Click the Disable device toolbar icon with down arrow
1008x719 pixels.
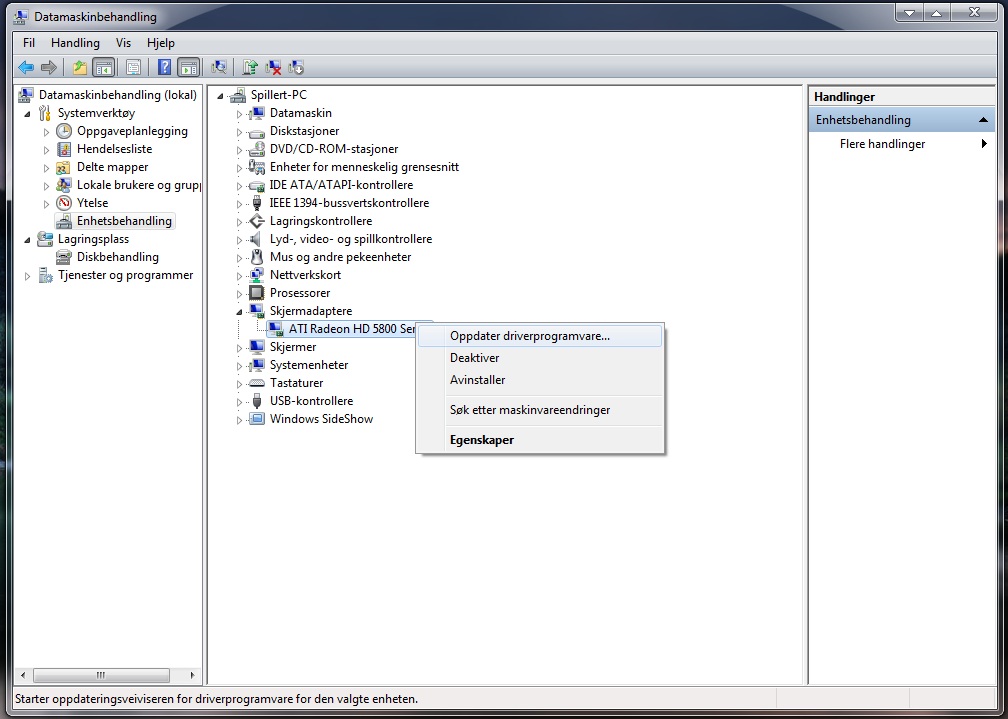click(x=296, y=67)
